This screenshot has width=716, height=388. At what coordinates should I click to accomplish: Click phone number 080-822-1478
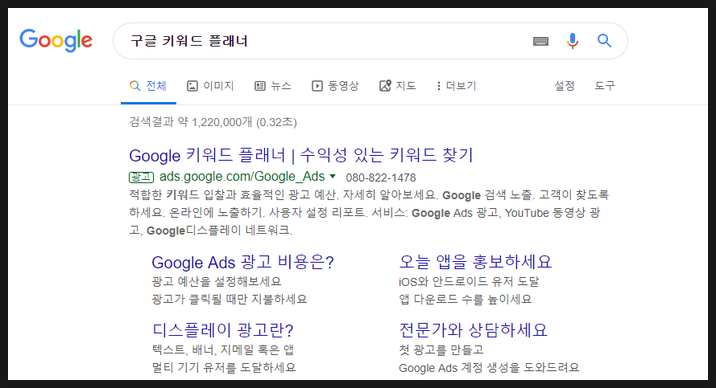(381, 178)
